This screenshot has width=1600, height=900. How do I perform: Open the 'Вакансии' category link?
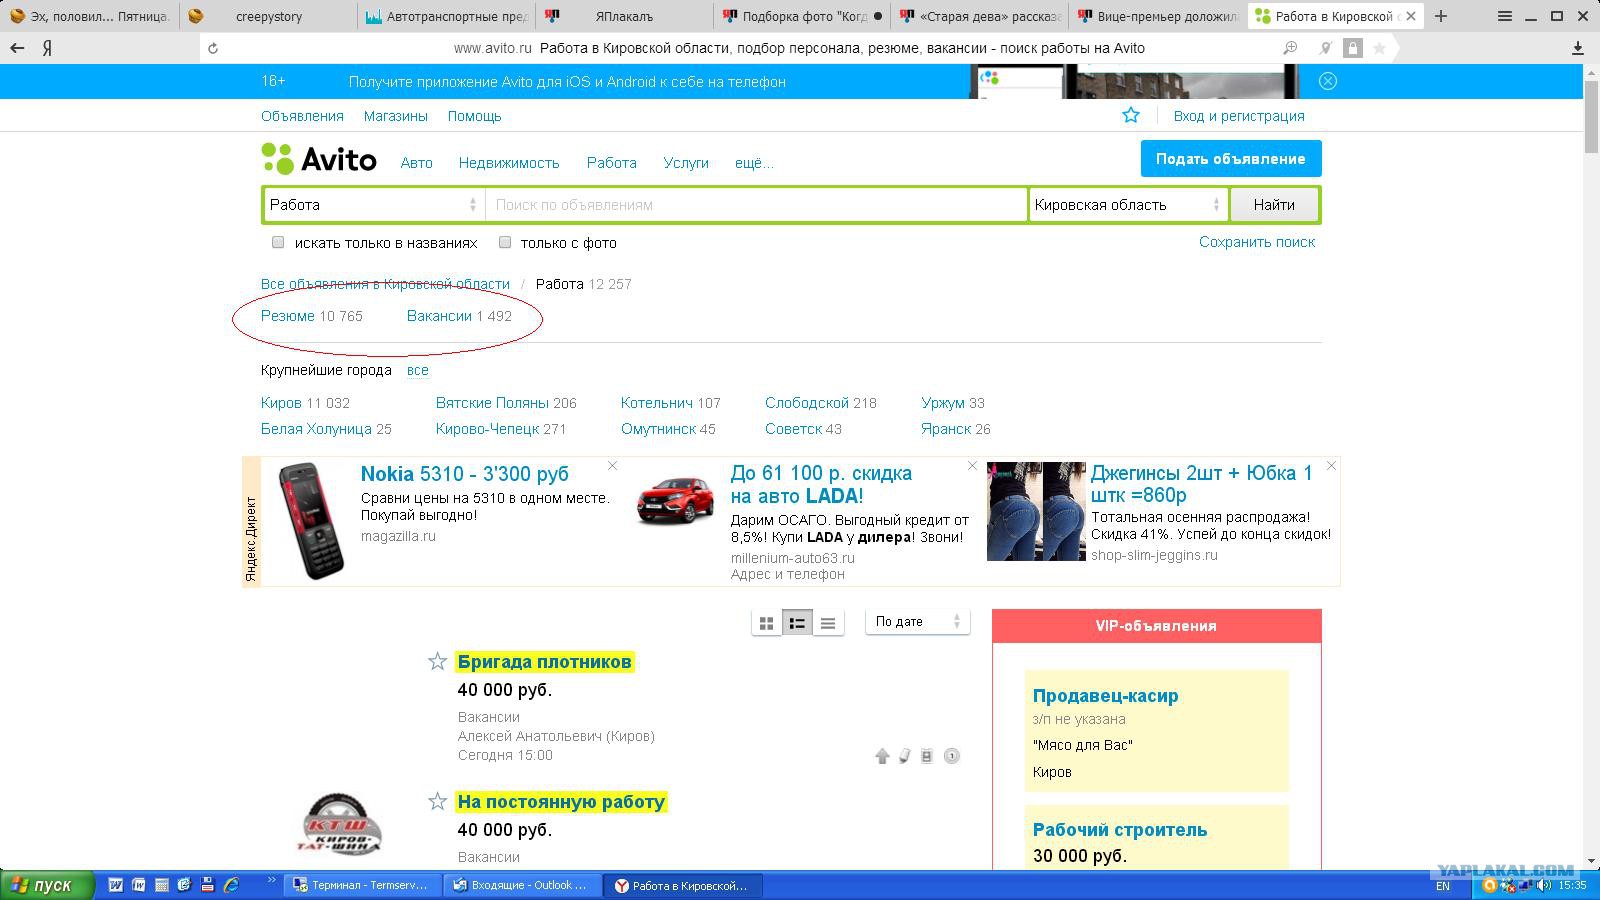coord(439,316)
